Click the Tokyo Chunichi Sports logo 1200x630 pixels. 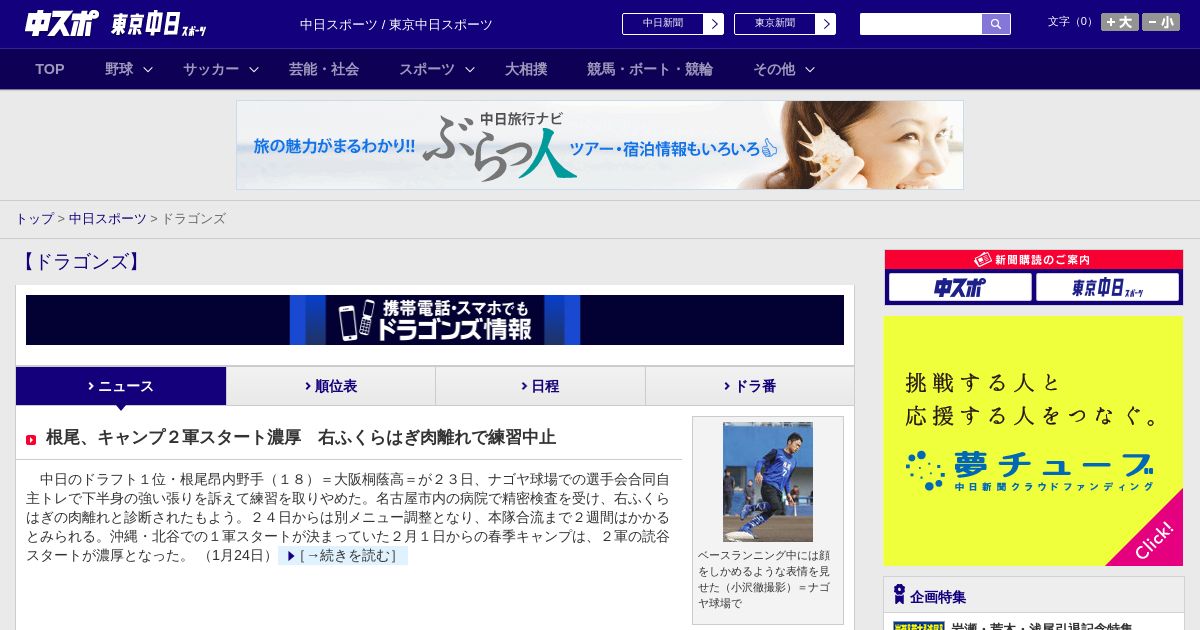[159, 25]
